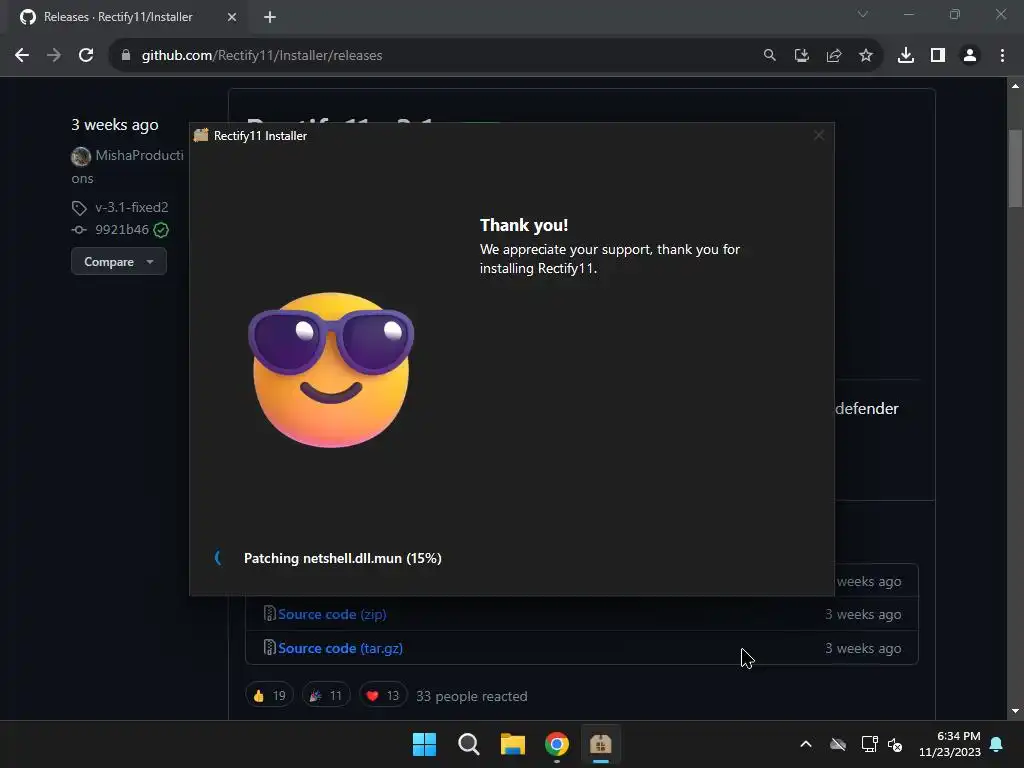Click the Rectify11 Installer title bar icon

point(201,135)
